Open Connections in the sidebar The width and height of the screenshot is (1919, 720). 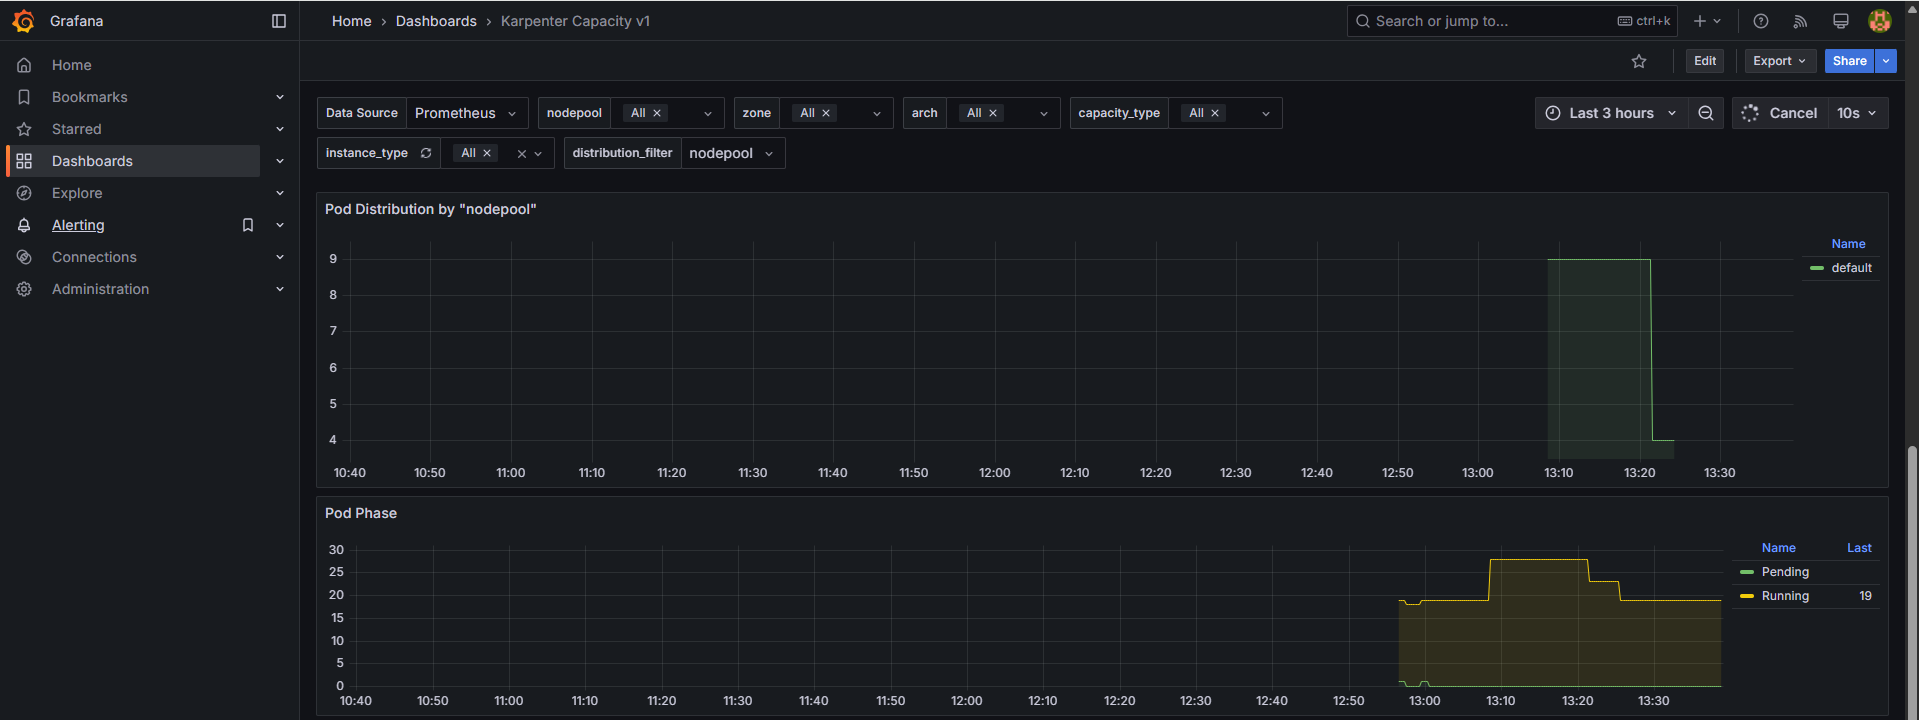94,257
